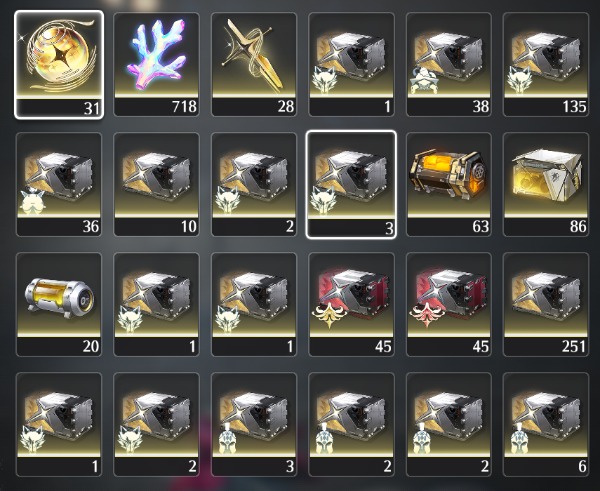Select the plain silver box with count 10
This screenshot has height=491, width=600.
[x=157, y=184]
